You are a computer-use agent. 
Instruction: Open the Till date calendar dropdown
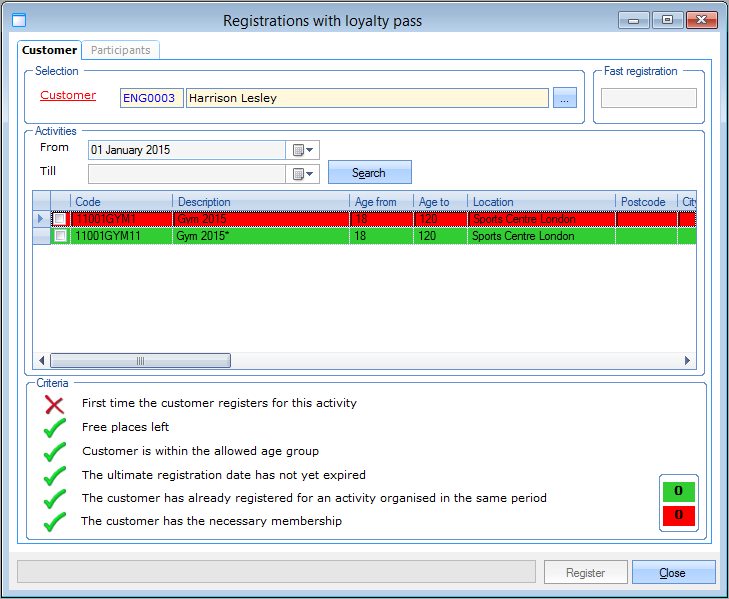coord(303,174)
